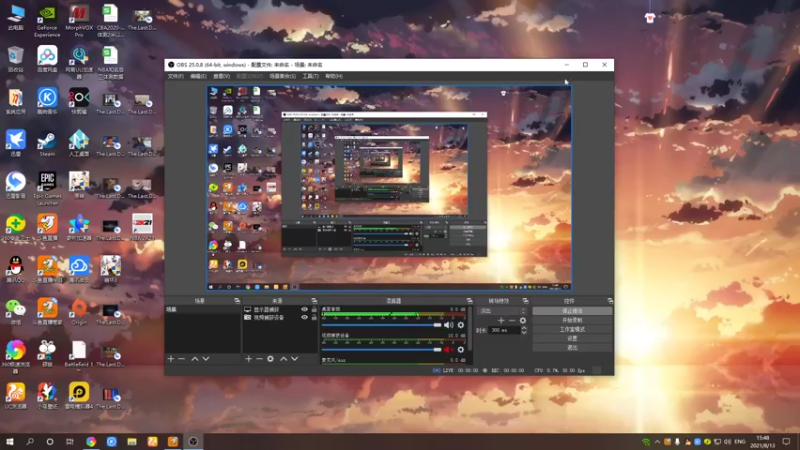This screenshot has height=450, width=800.
Task: Move the scene up in the Scenes list
Action: (x=194, y=359)
